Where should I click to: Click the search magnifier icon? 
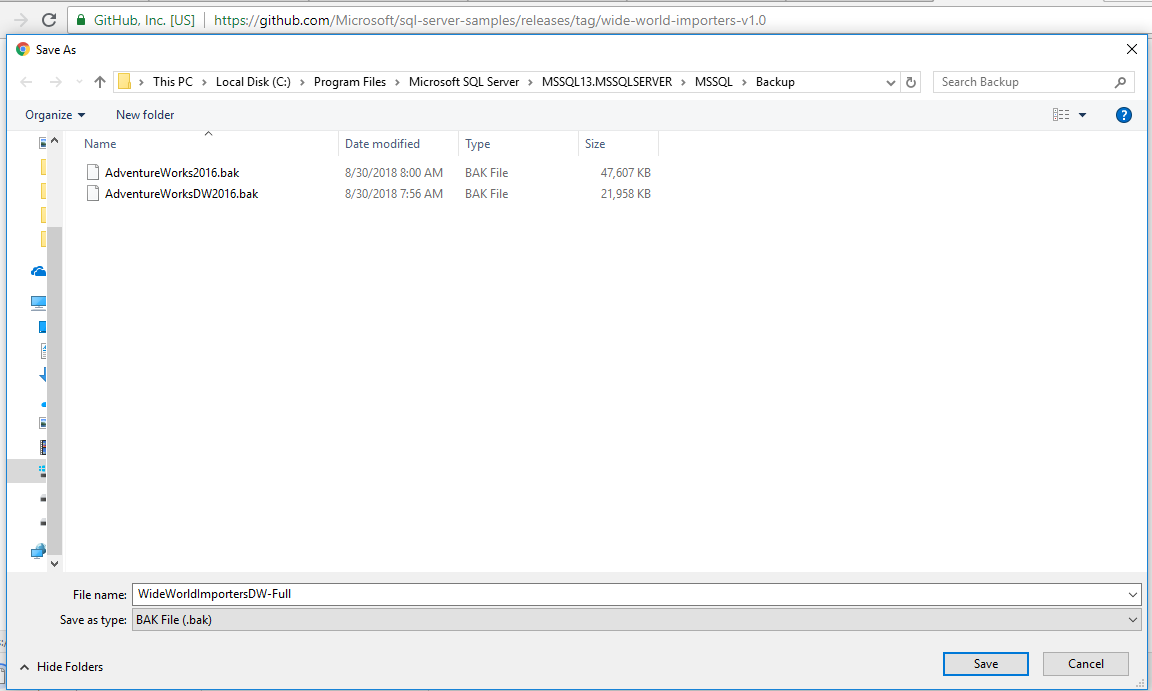(1120, 82)
